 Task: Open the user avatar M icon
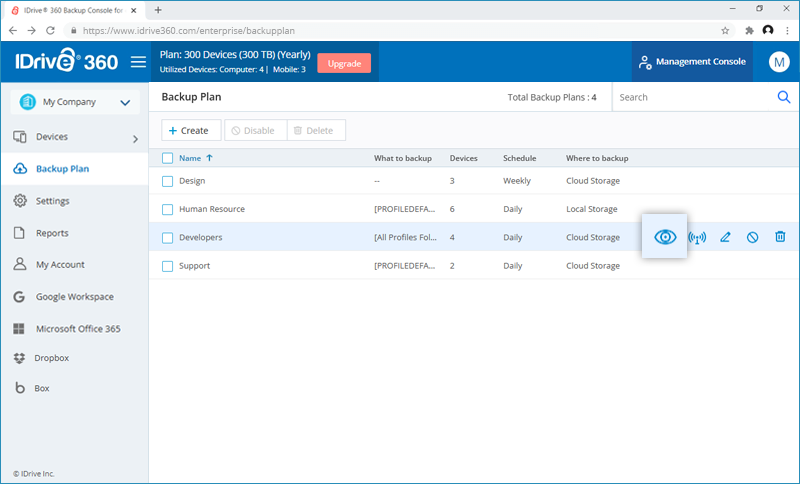tap(779, 62)
